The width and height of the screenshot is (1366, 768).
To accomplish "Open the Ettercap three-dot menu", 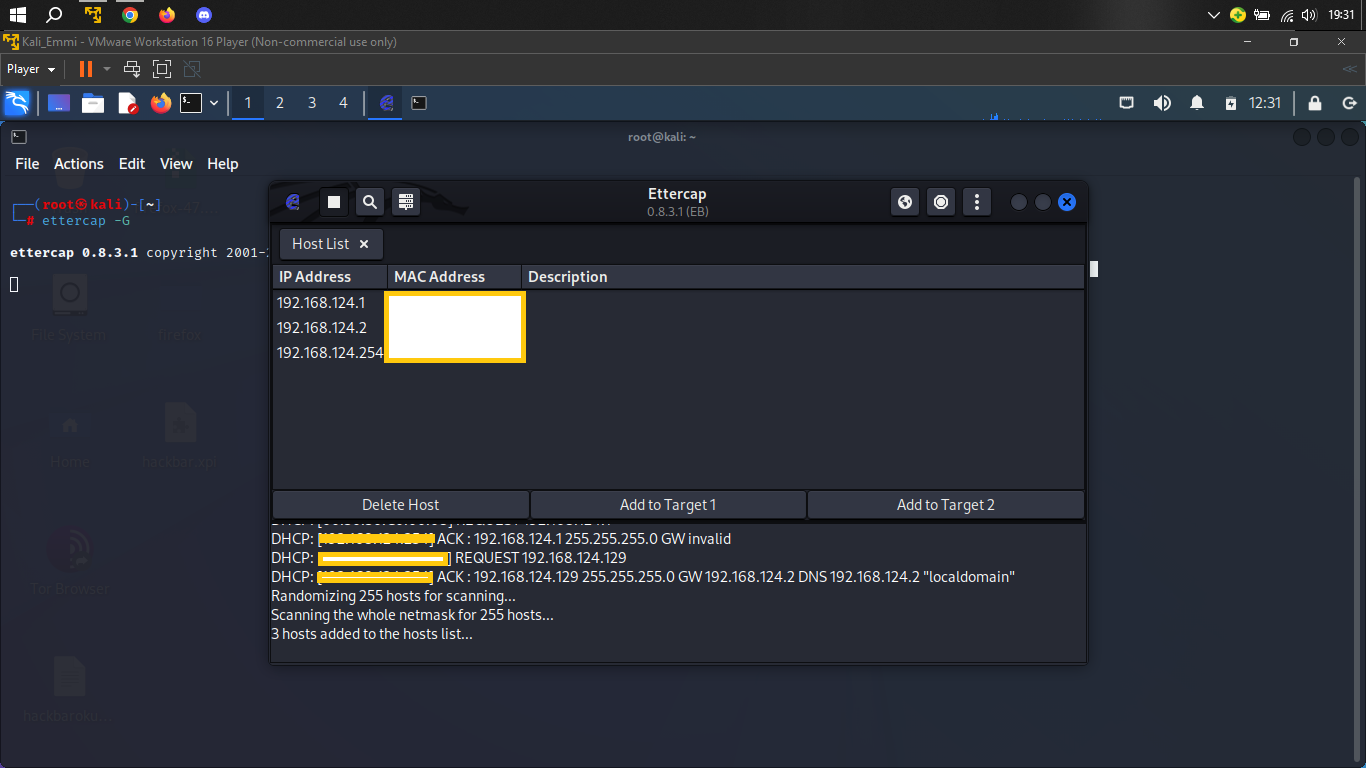I will [x=976, y=202].
